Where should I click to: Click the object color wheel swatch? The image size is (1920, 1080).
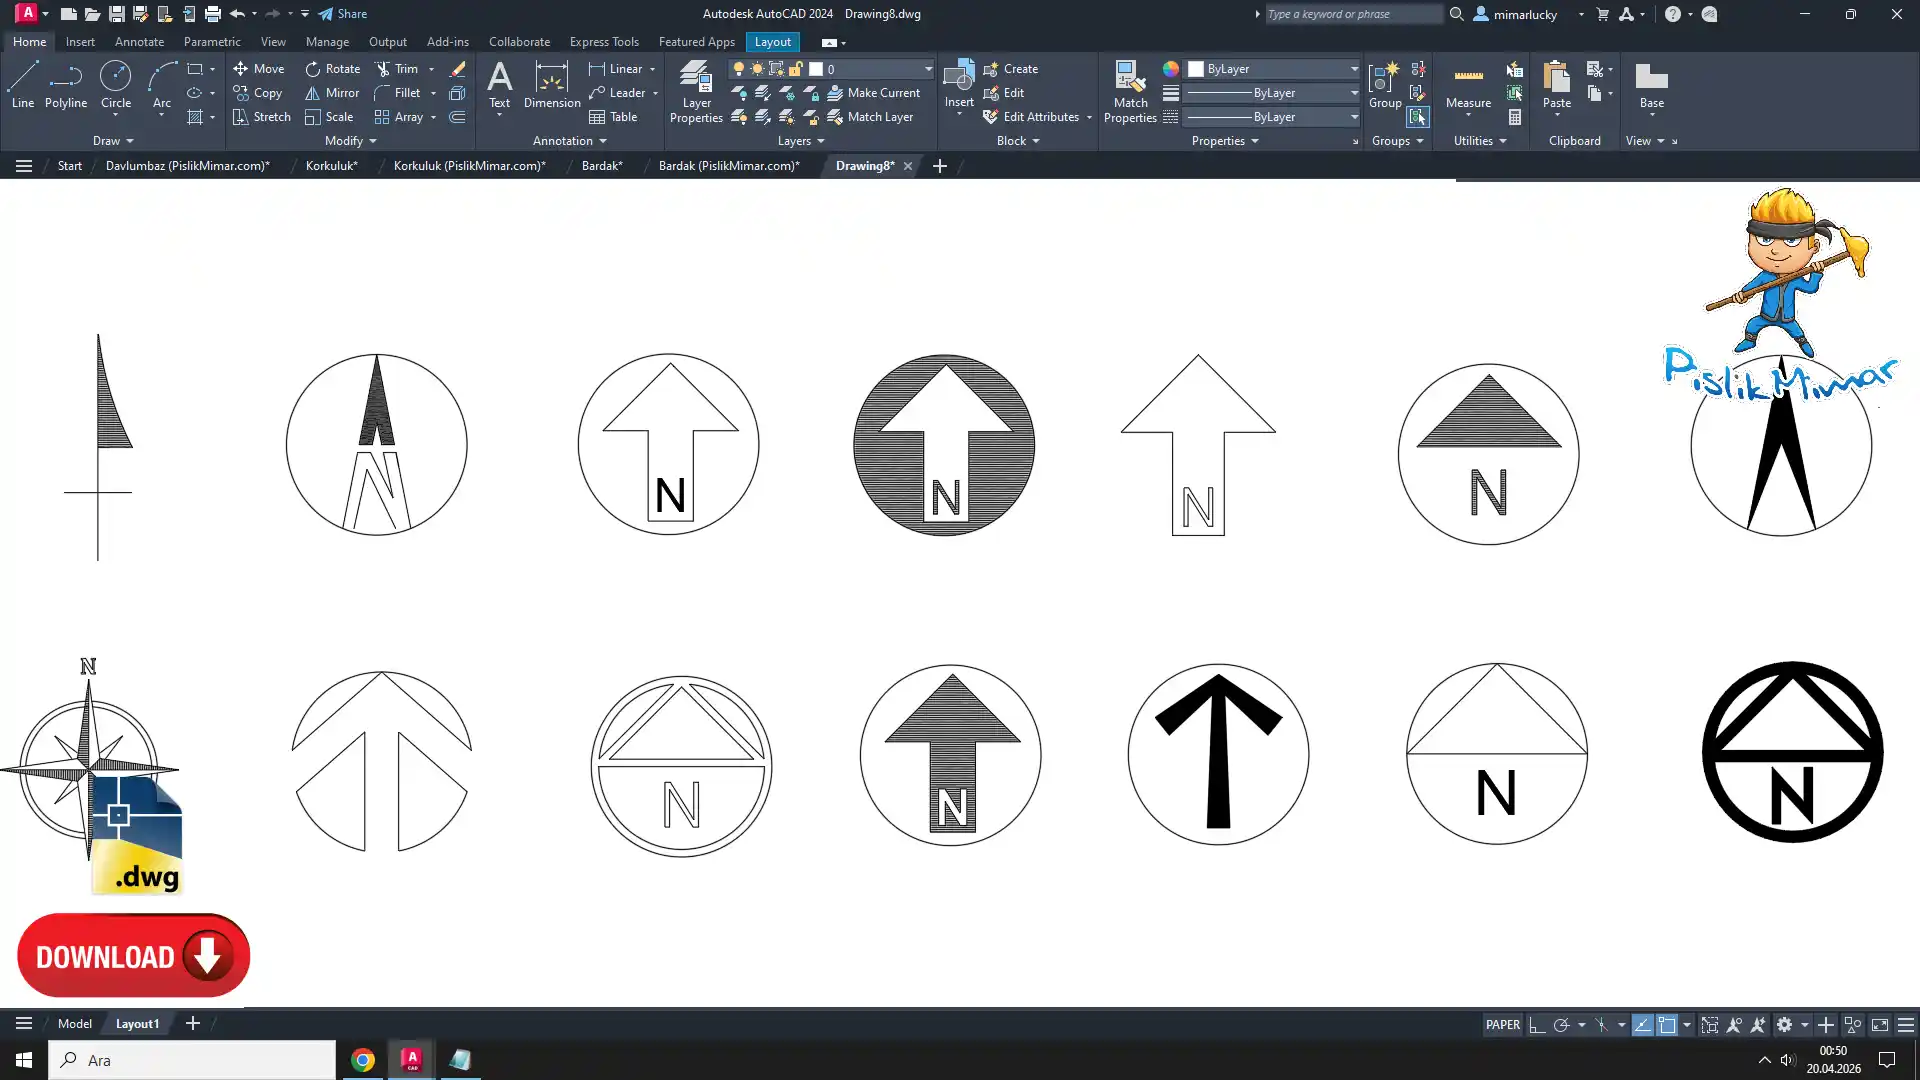pyautogui.click(x=1170, y=69)
